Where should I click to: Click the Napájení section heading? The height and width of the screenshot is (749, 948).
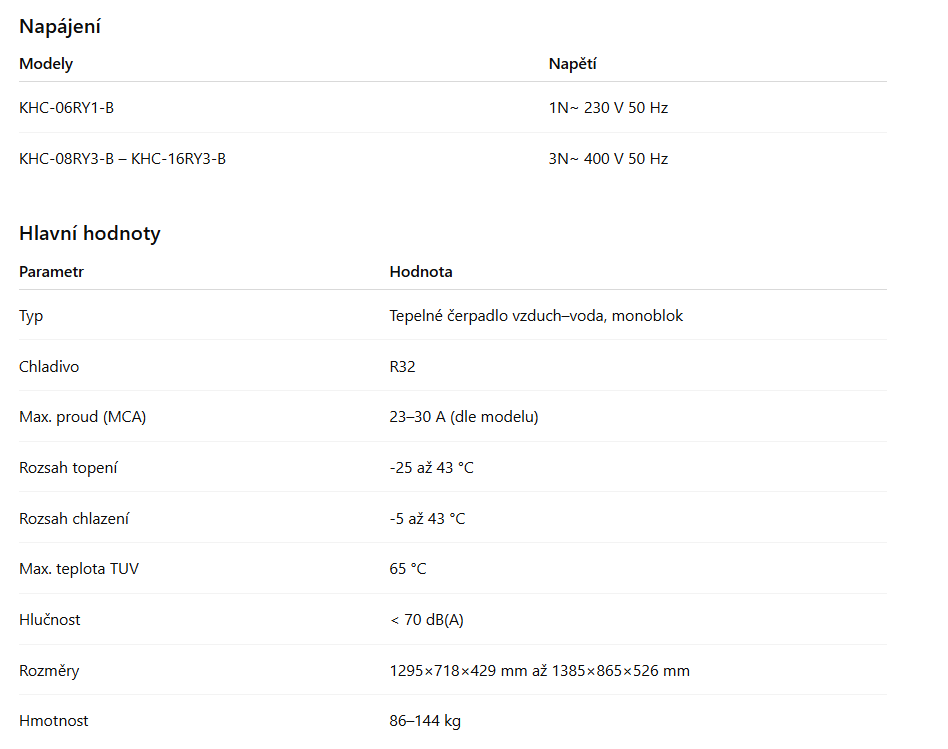coord(60,27)
